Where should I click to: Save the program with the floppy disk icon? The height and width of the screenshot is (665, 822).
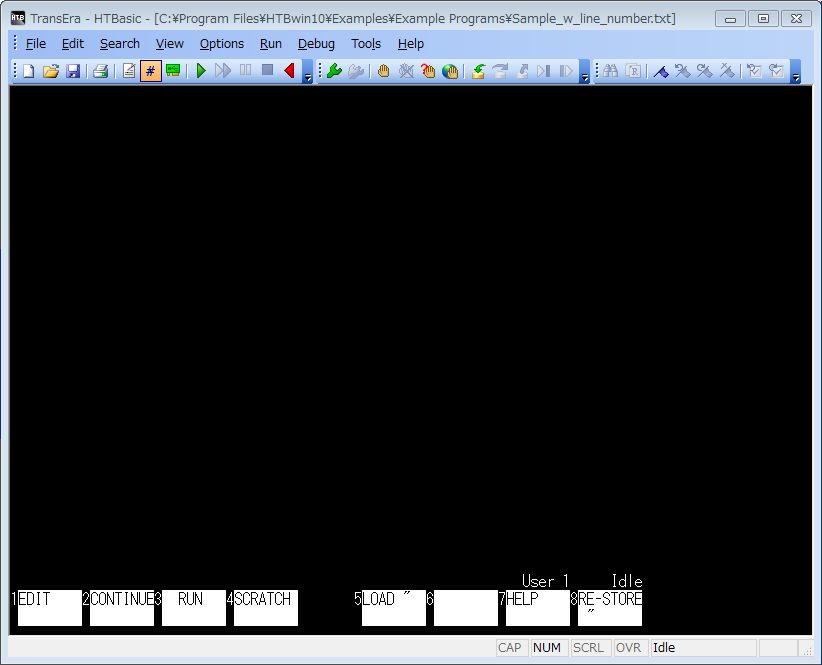pos(73,71)
